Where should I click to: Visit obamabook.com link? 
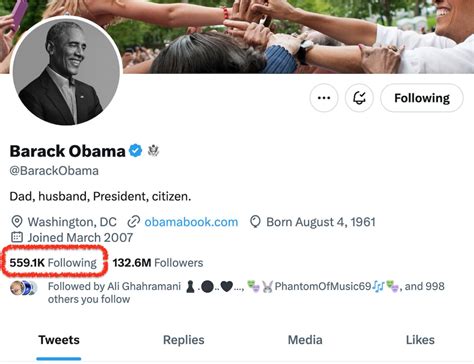pyautogui.click(x=191, y=222)
